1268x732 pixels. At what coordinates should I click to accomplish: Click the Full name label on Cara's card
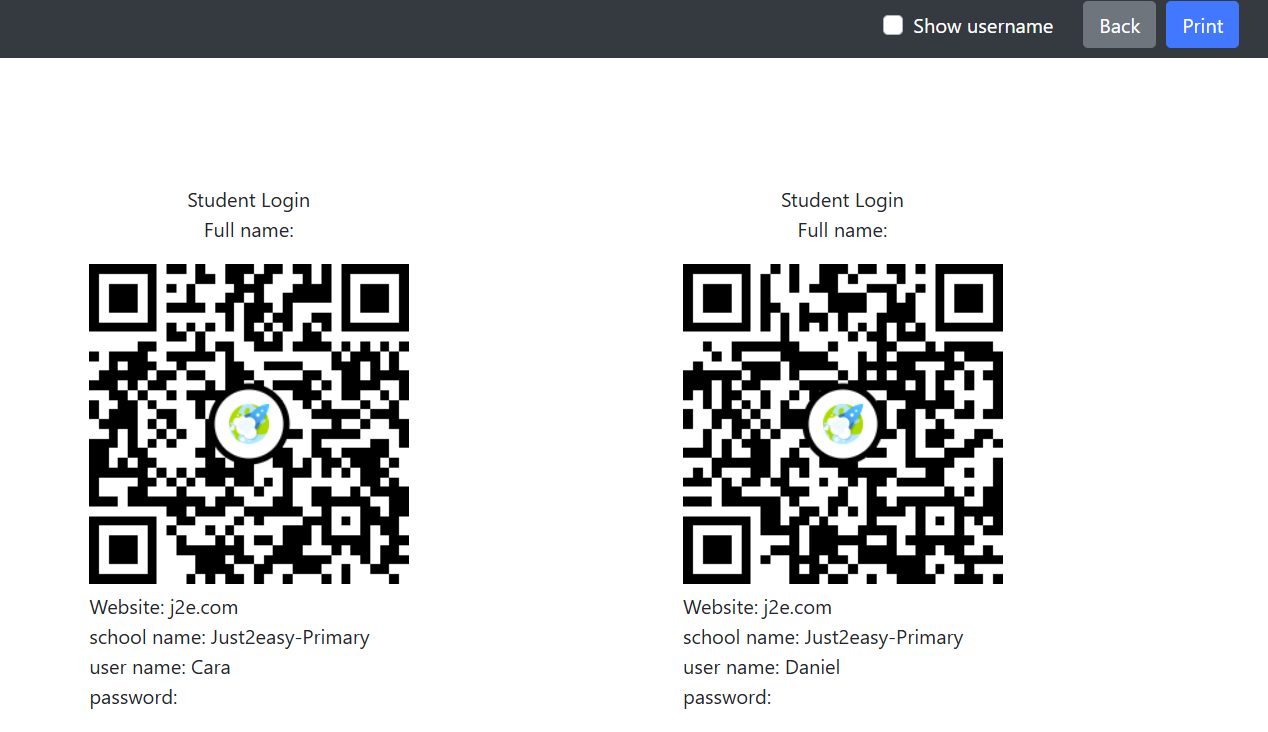(x=249, y=230)
